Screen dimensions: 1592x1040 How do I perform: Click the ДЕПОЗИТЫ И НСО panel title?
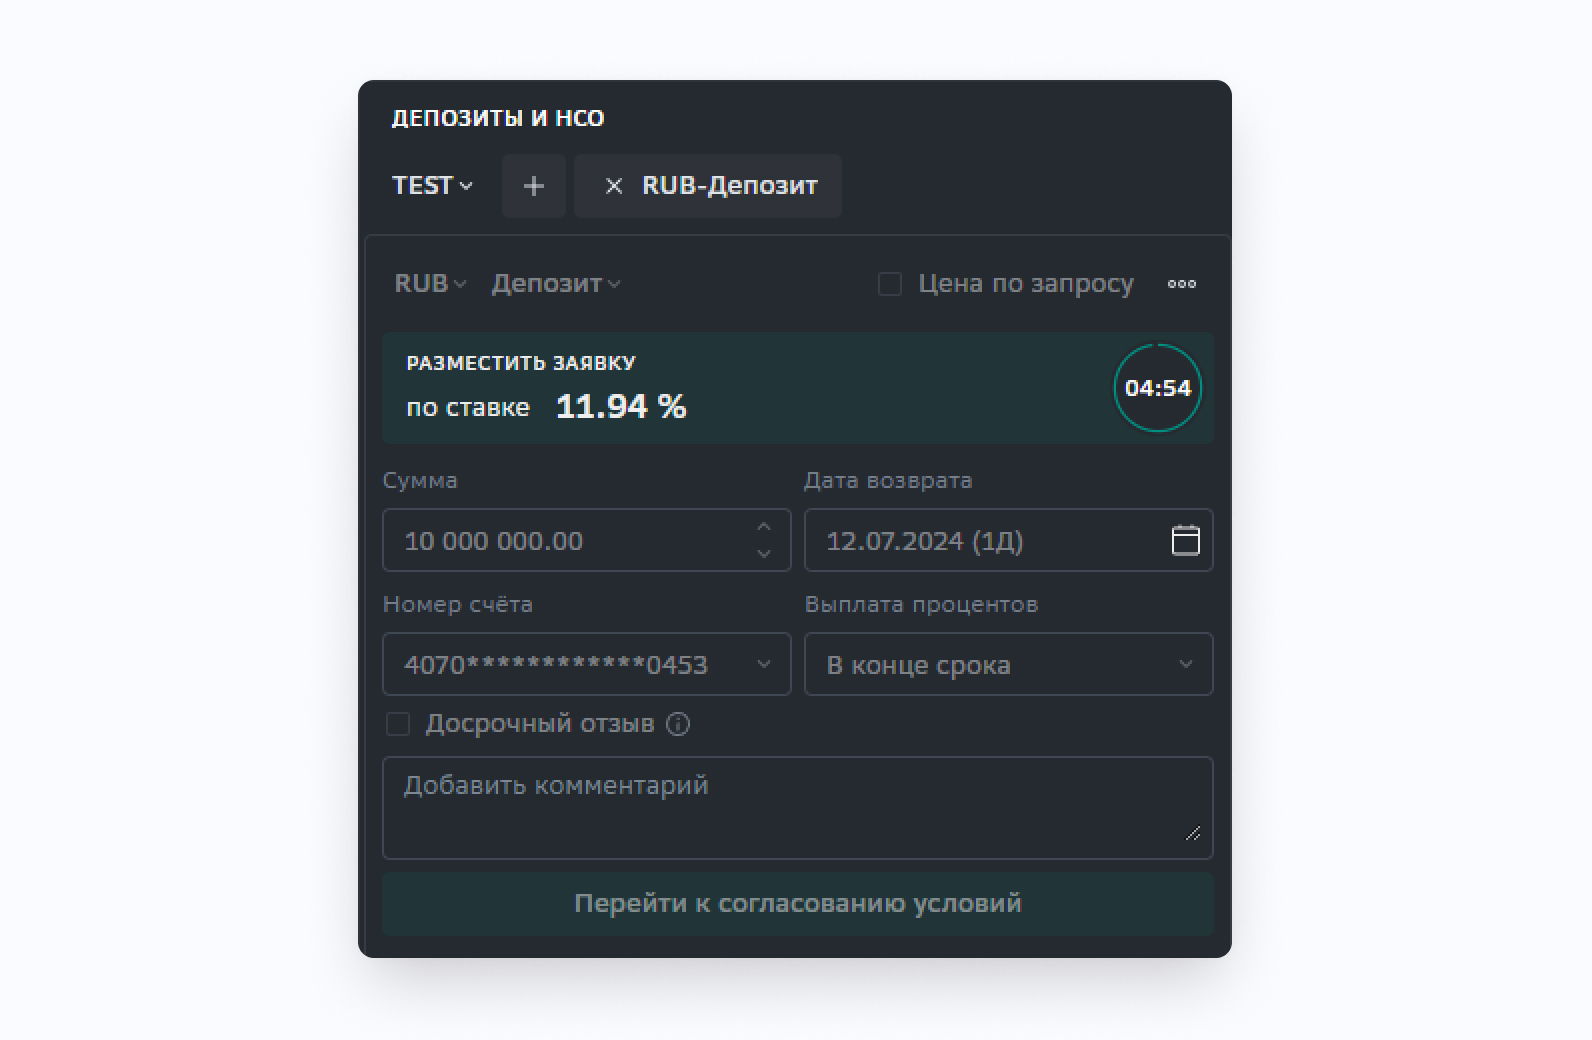[498, 118]
